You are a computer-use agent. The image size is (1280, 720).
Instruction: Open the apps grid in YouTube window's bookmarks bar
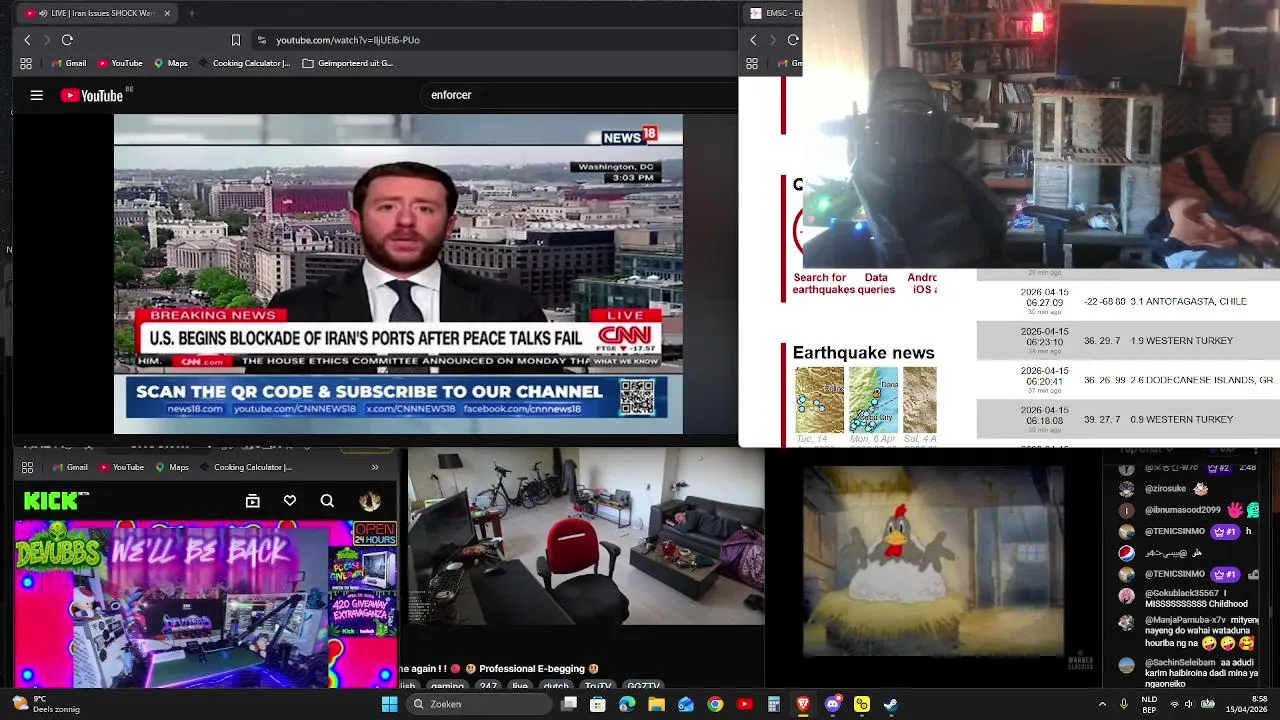point(26,63)
